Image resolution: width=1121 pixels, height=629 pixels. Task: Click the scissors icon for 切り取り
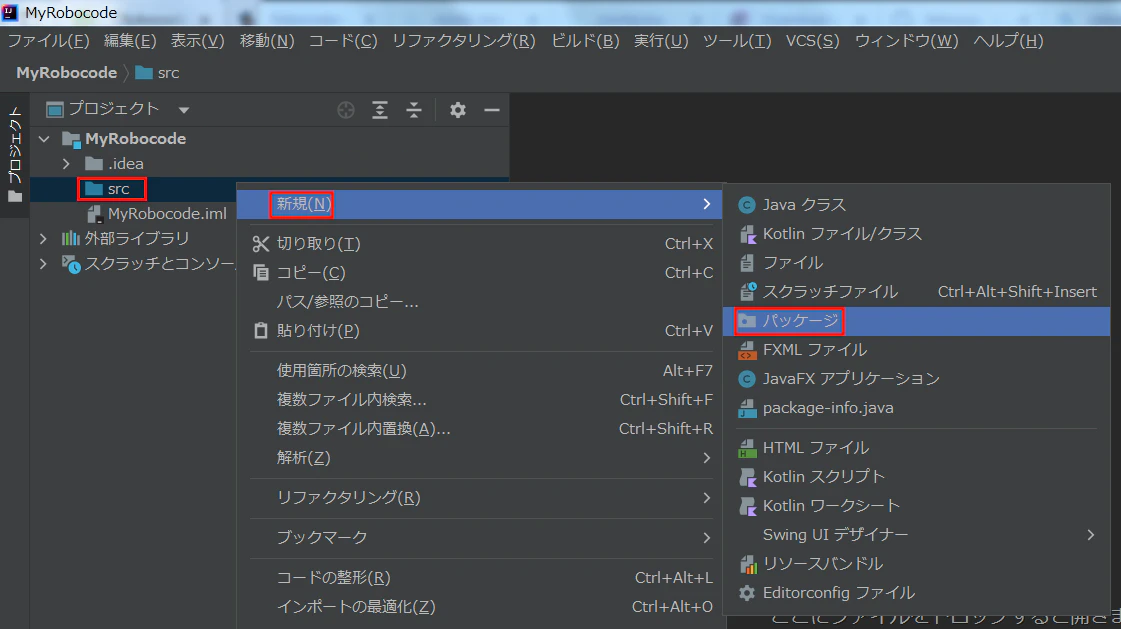pyautogui.click(x=261, y=244)
